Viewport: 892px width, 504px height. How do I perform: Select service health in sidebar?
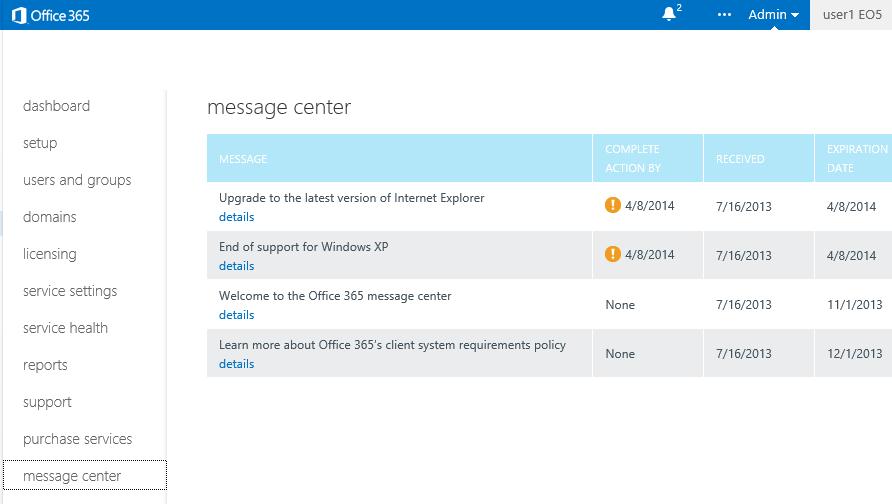point(65,328)
